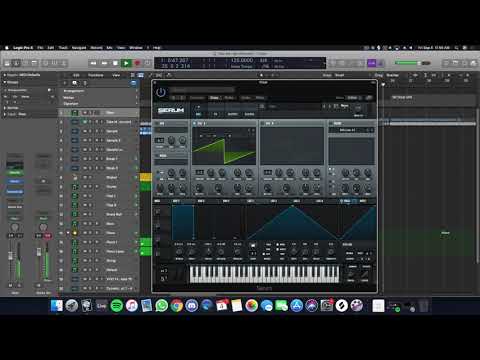Open the File menu

[40, 48]
